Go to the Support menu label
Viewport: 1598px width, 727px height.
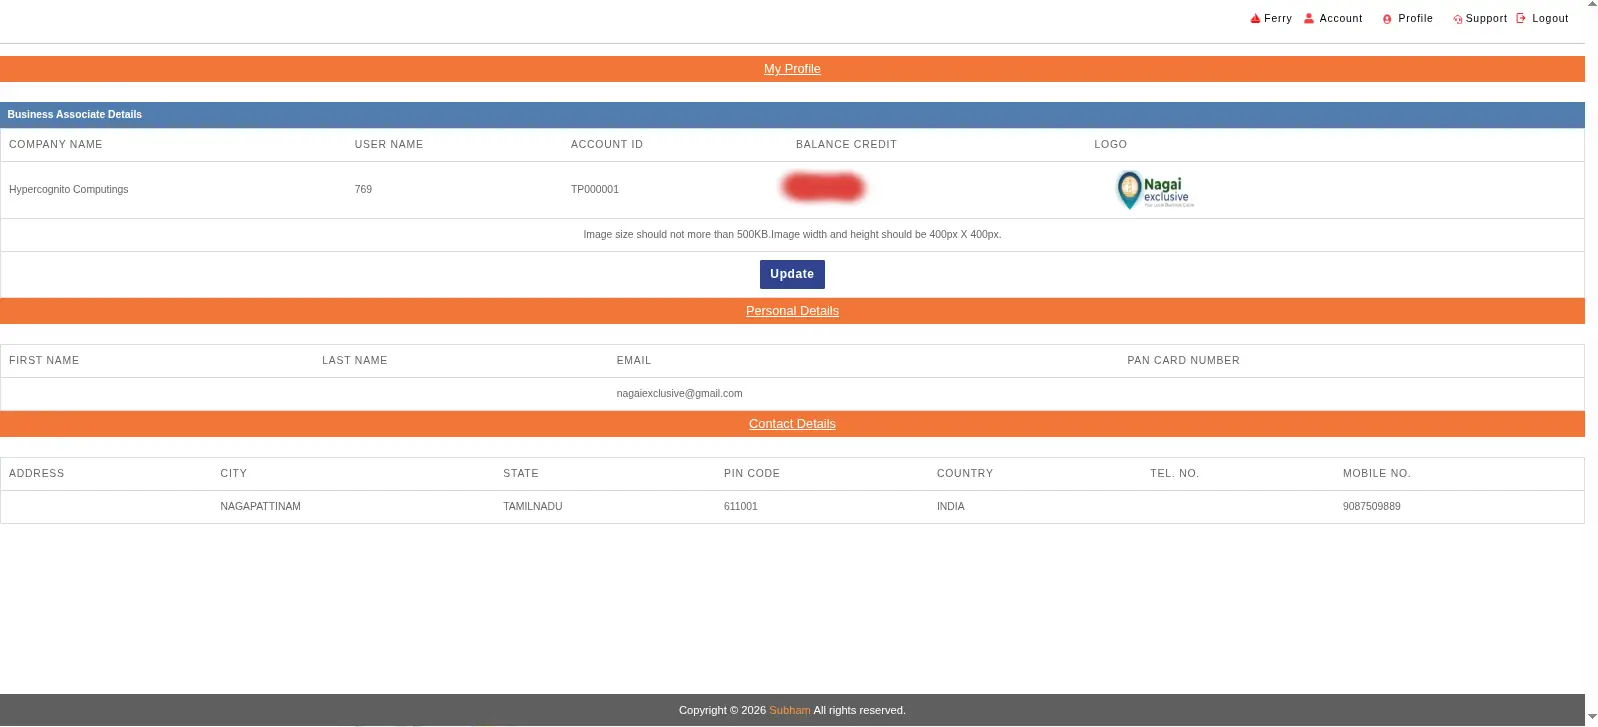click(1486, 19)
